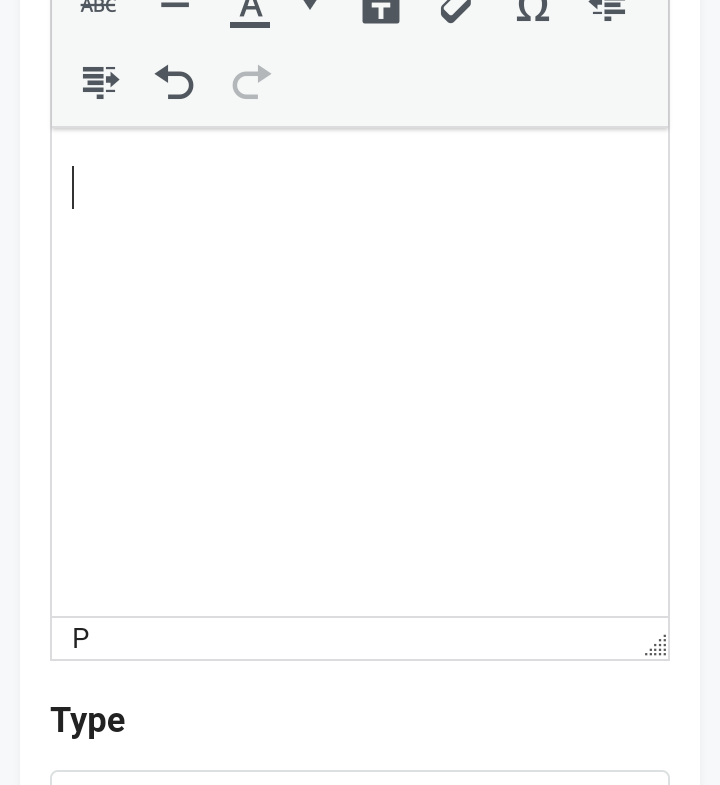Clear formatting with the eraser icon
Image resolution: width=720 pixels, height=785 pixels.
(456, 9)
